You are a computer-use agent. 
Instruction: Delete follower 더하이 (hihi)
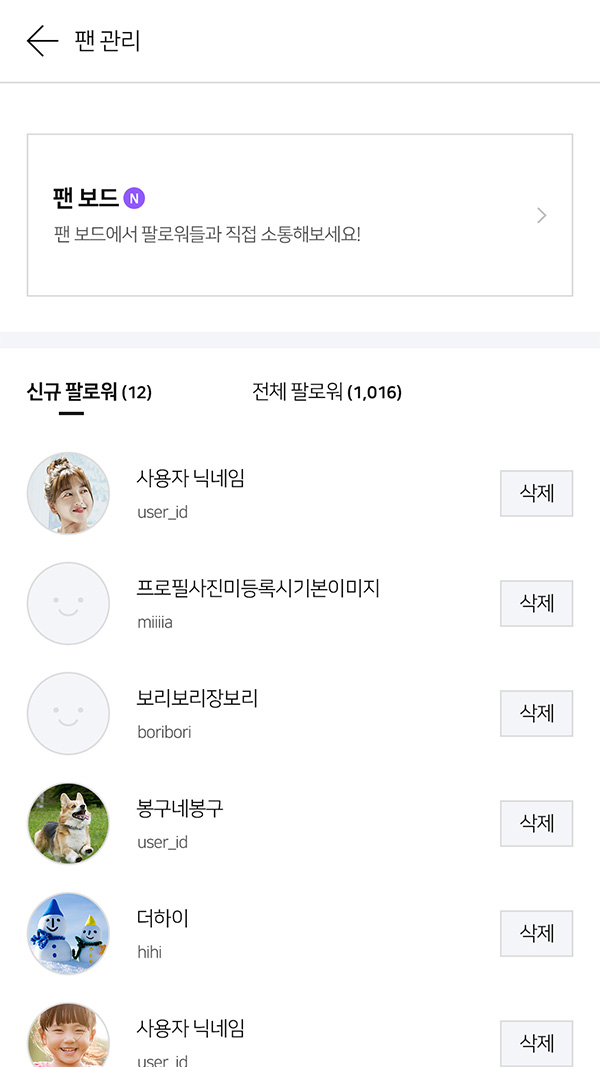tap(536, 933)
